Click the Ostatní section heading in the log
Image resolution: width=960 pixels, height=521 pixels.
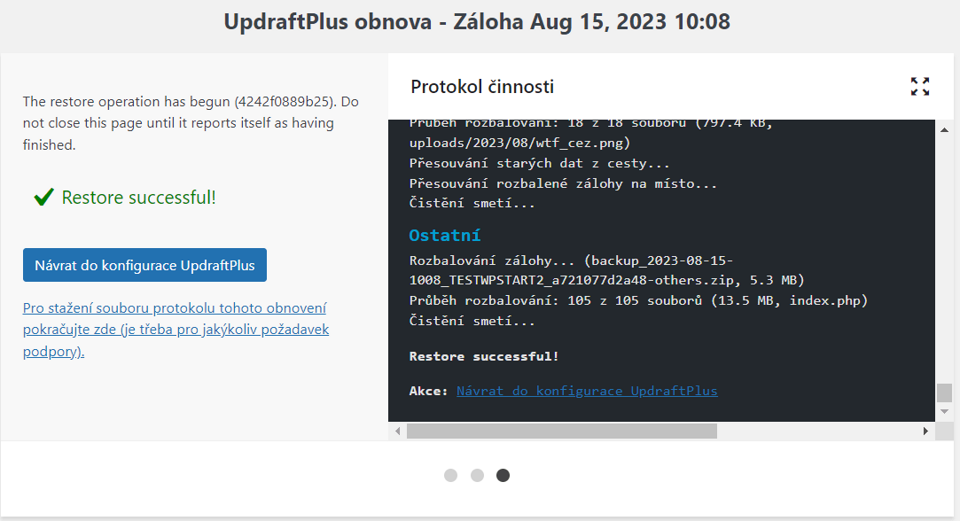(444, 235)
